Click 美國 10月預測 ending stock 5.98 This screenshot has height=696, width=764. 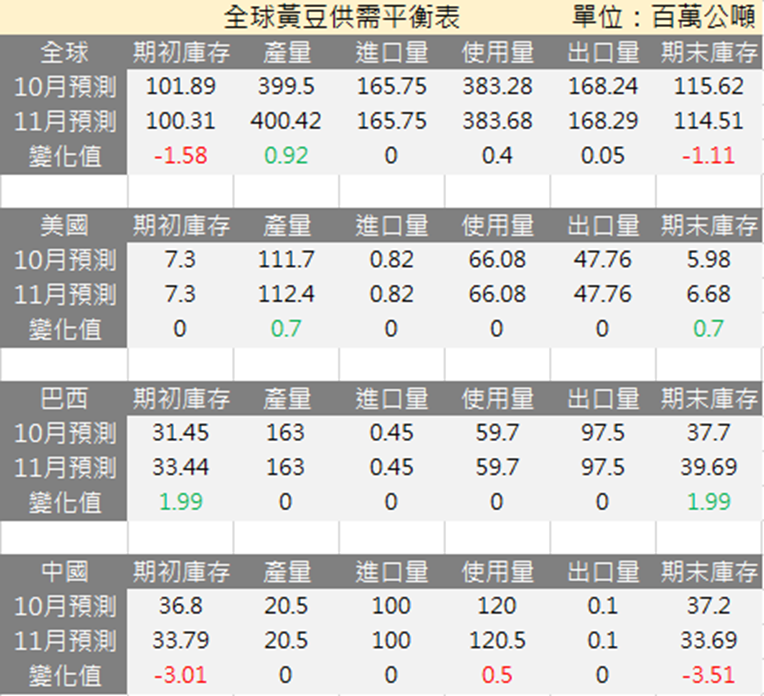tap(708, 260)
